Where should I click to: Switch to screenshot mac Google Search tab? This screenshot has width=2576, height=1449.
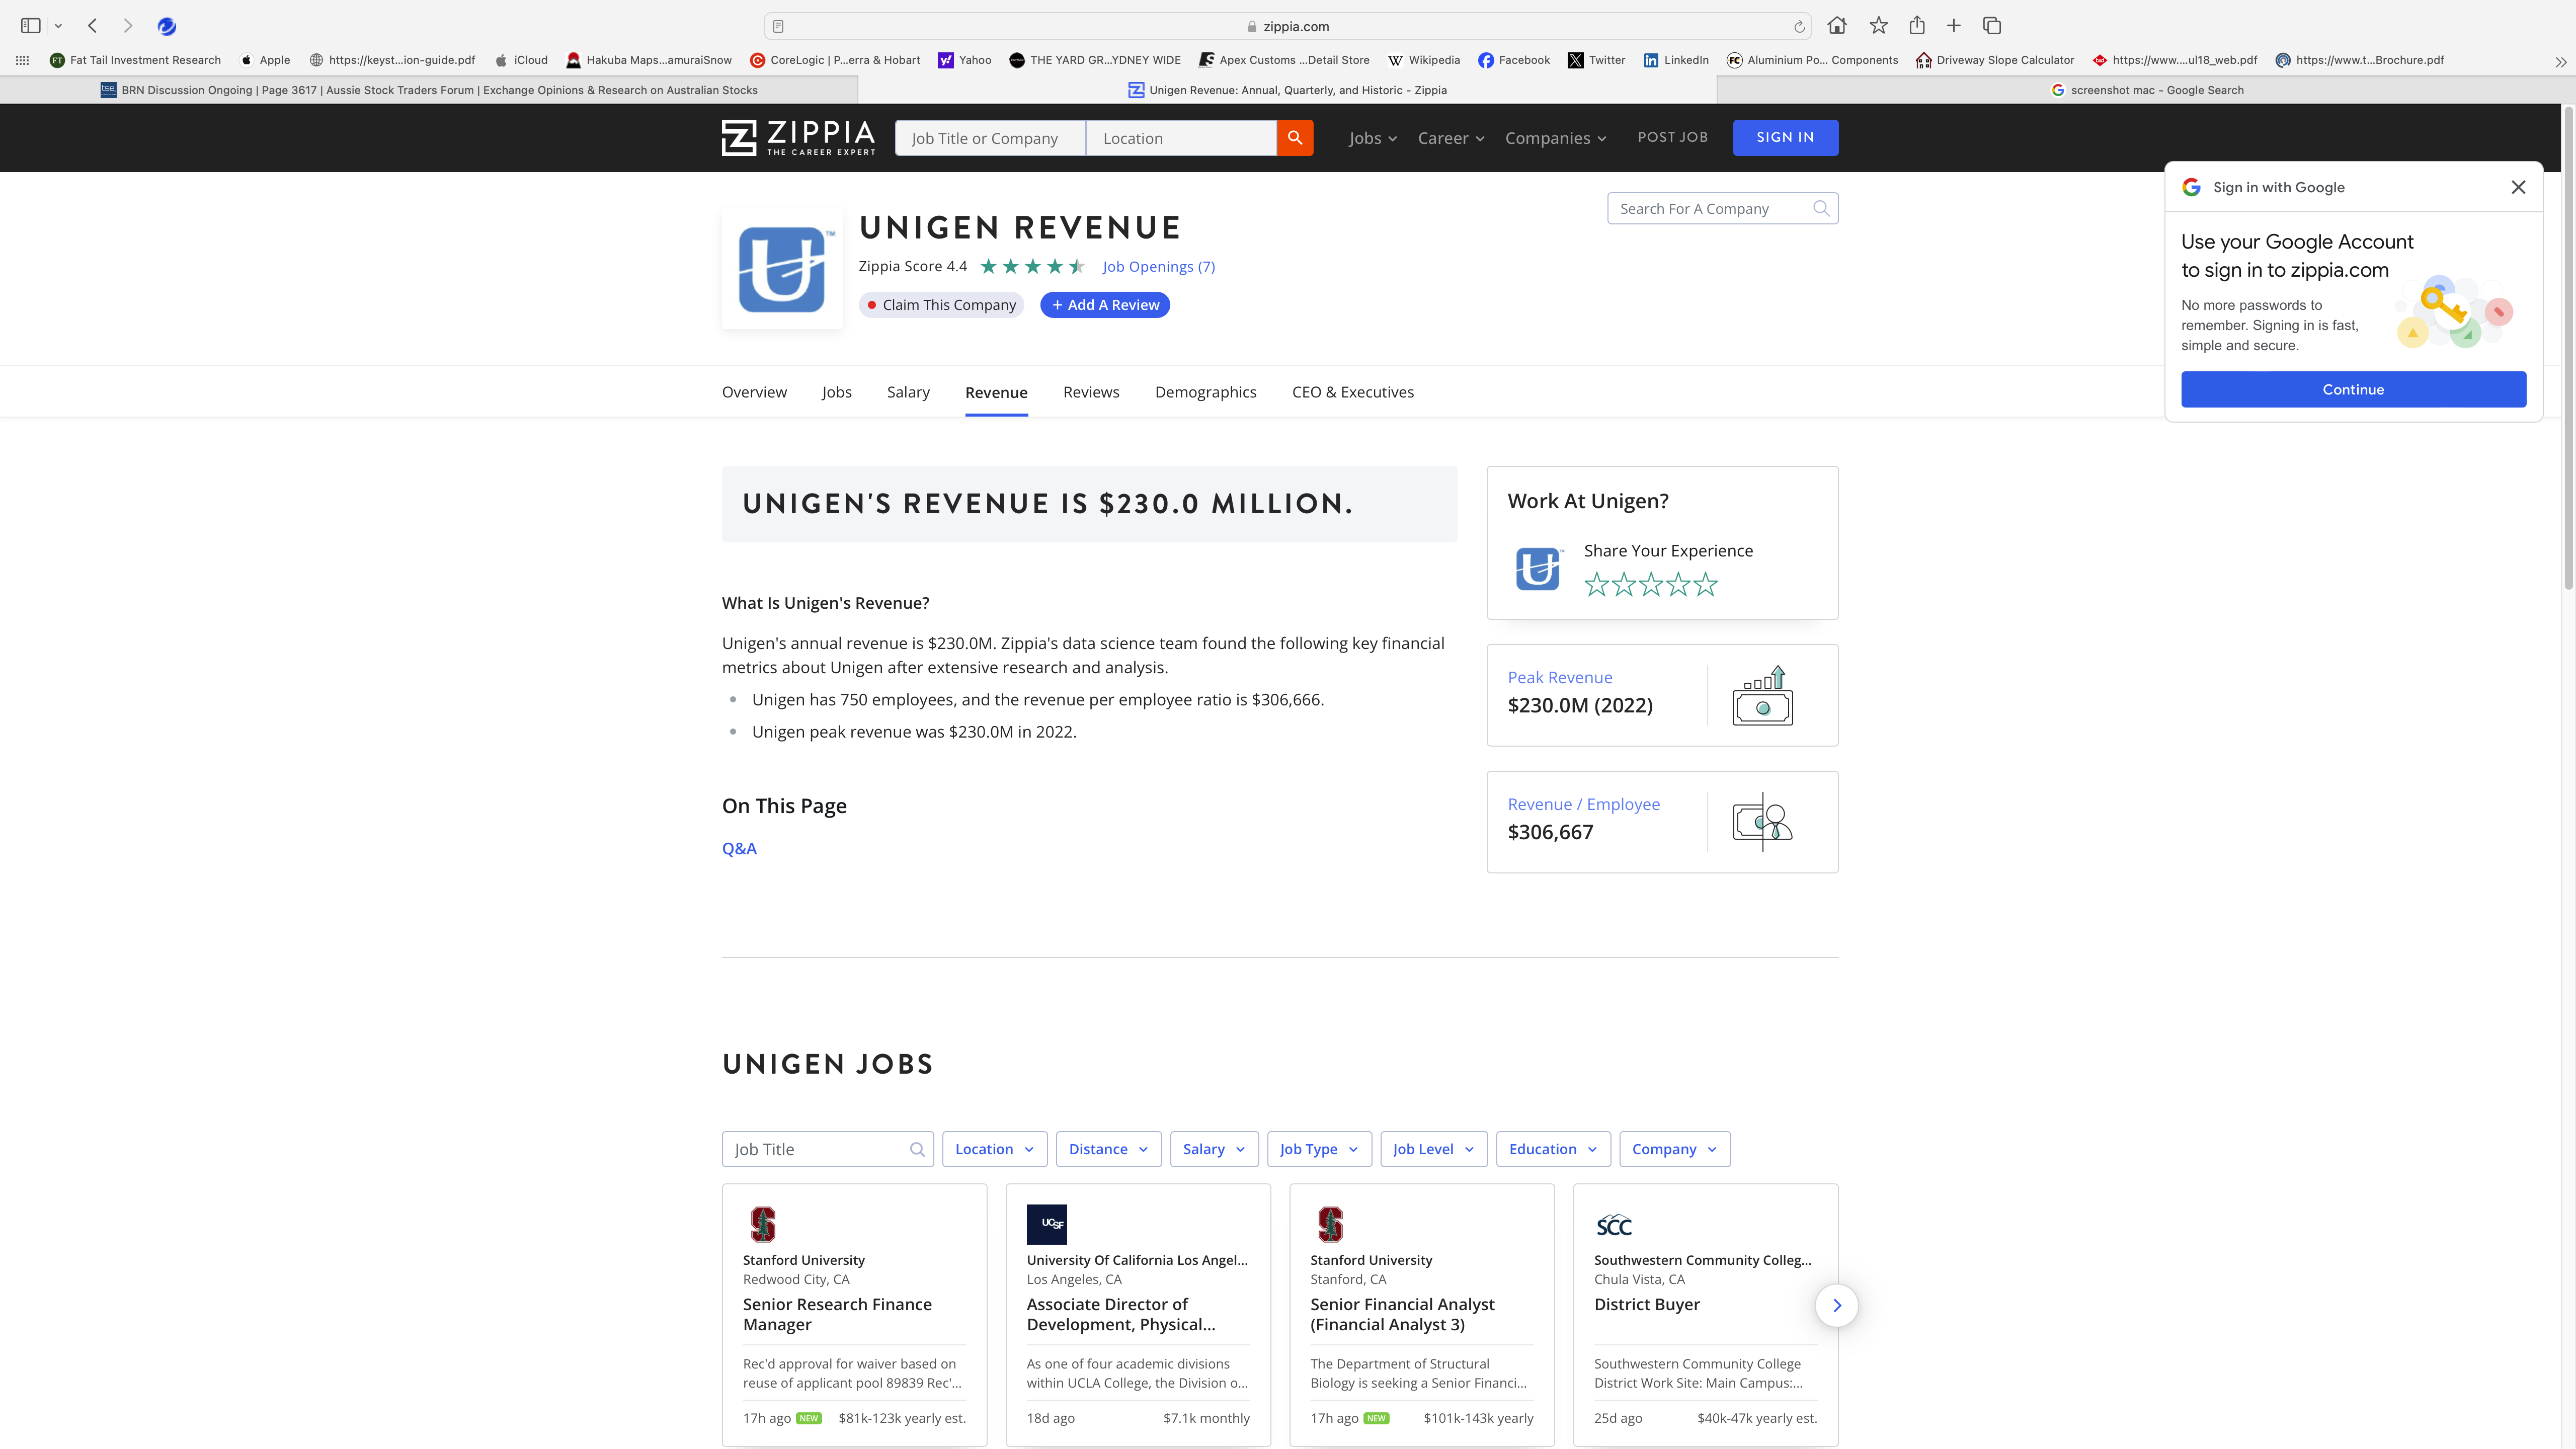click(2146, 90)
